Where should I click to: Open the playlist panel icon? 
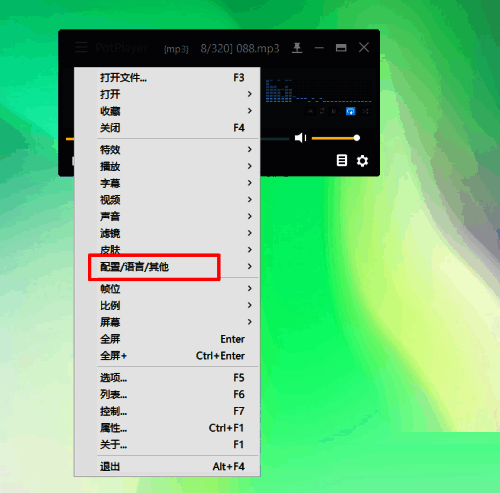(342, 160)
